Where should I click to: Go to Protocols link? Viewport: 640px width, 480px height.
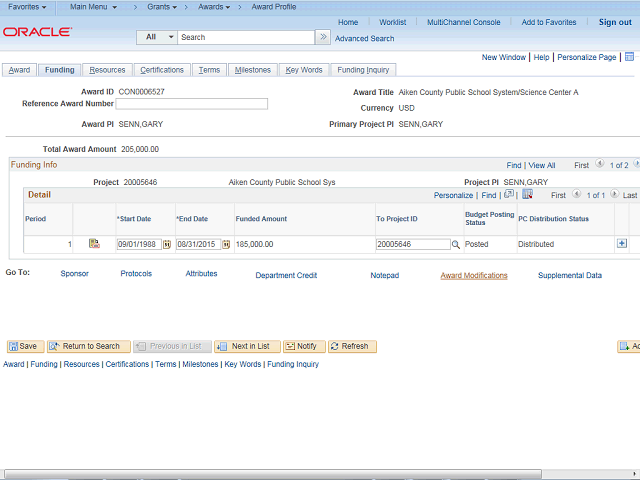136,273
